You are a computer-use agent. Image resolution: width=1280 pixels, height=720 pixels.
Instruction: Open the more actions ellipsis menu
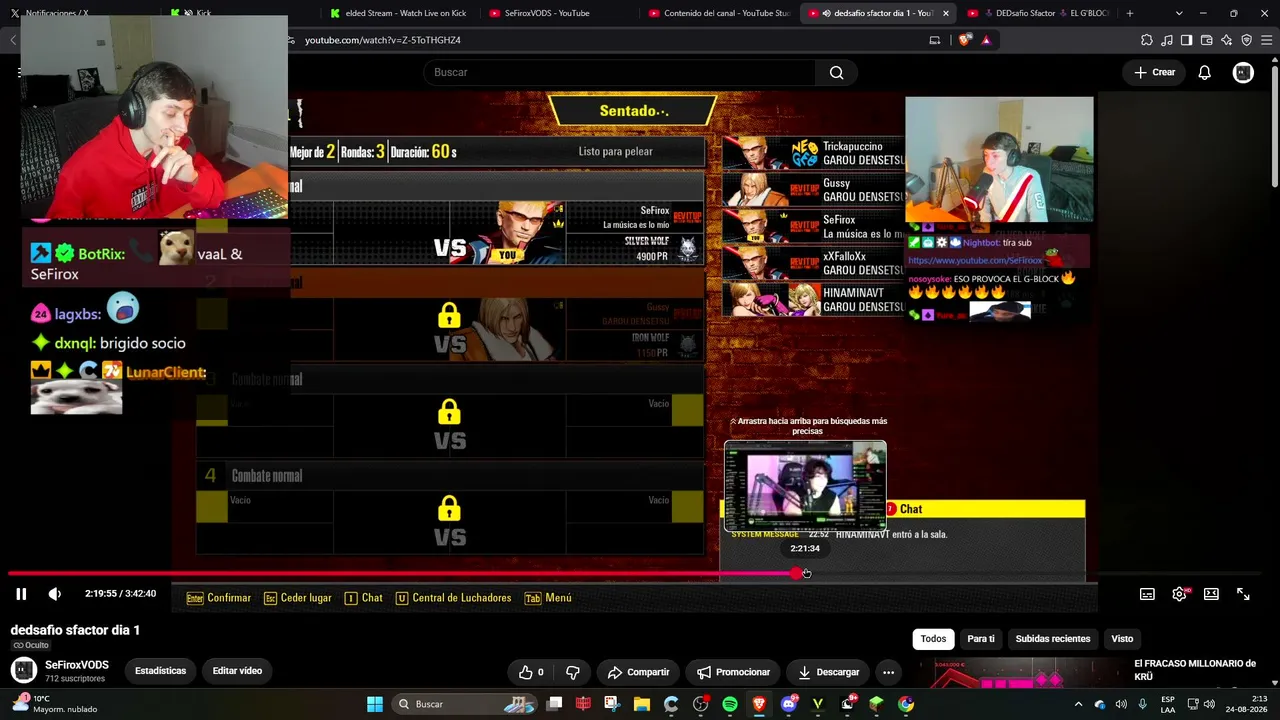pos(888,672)
